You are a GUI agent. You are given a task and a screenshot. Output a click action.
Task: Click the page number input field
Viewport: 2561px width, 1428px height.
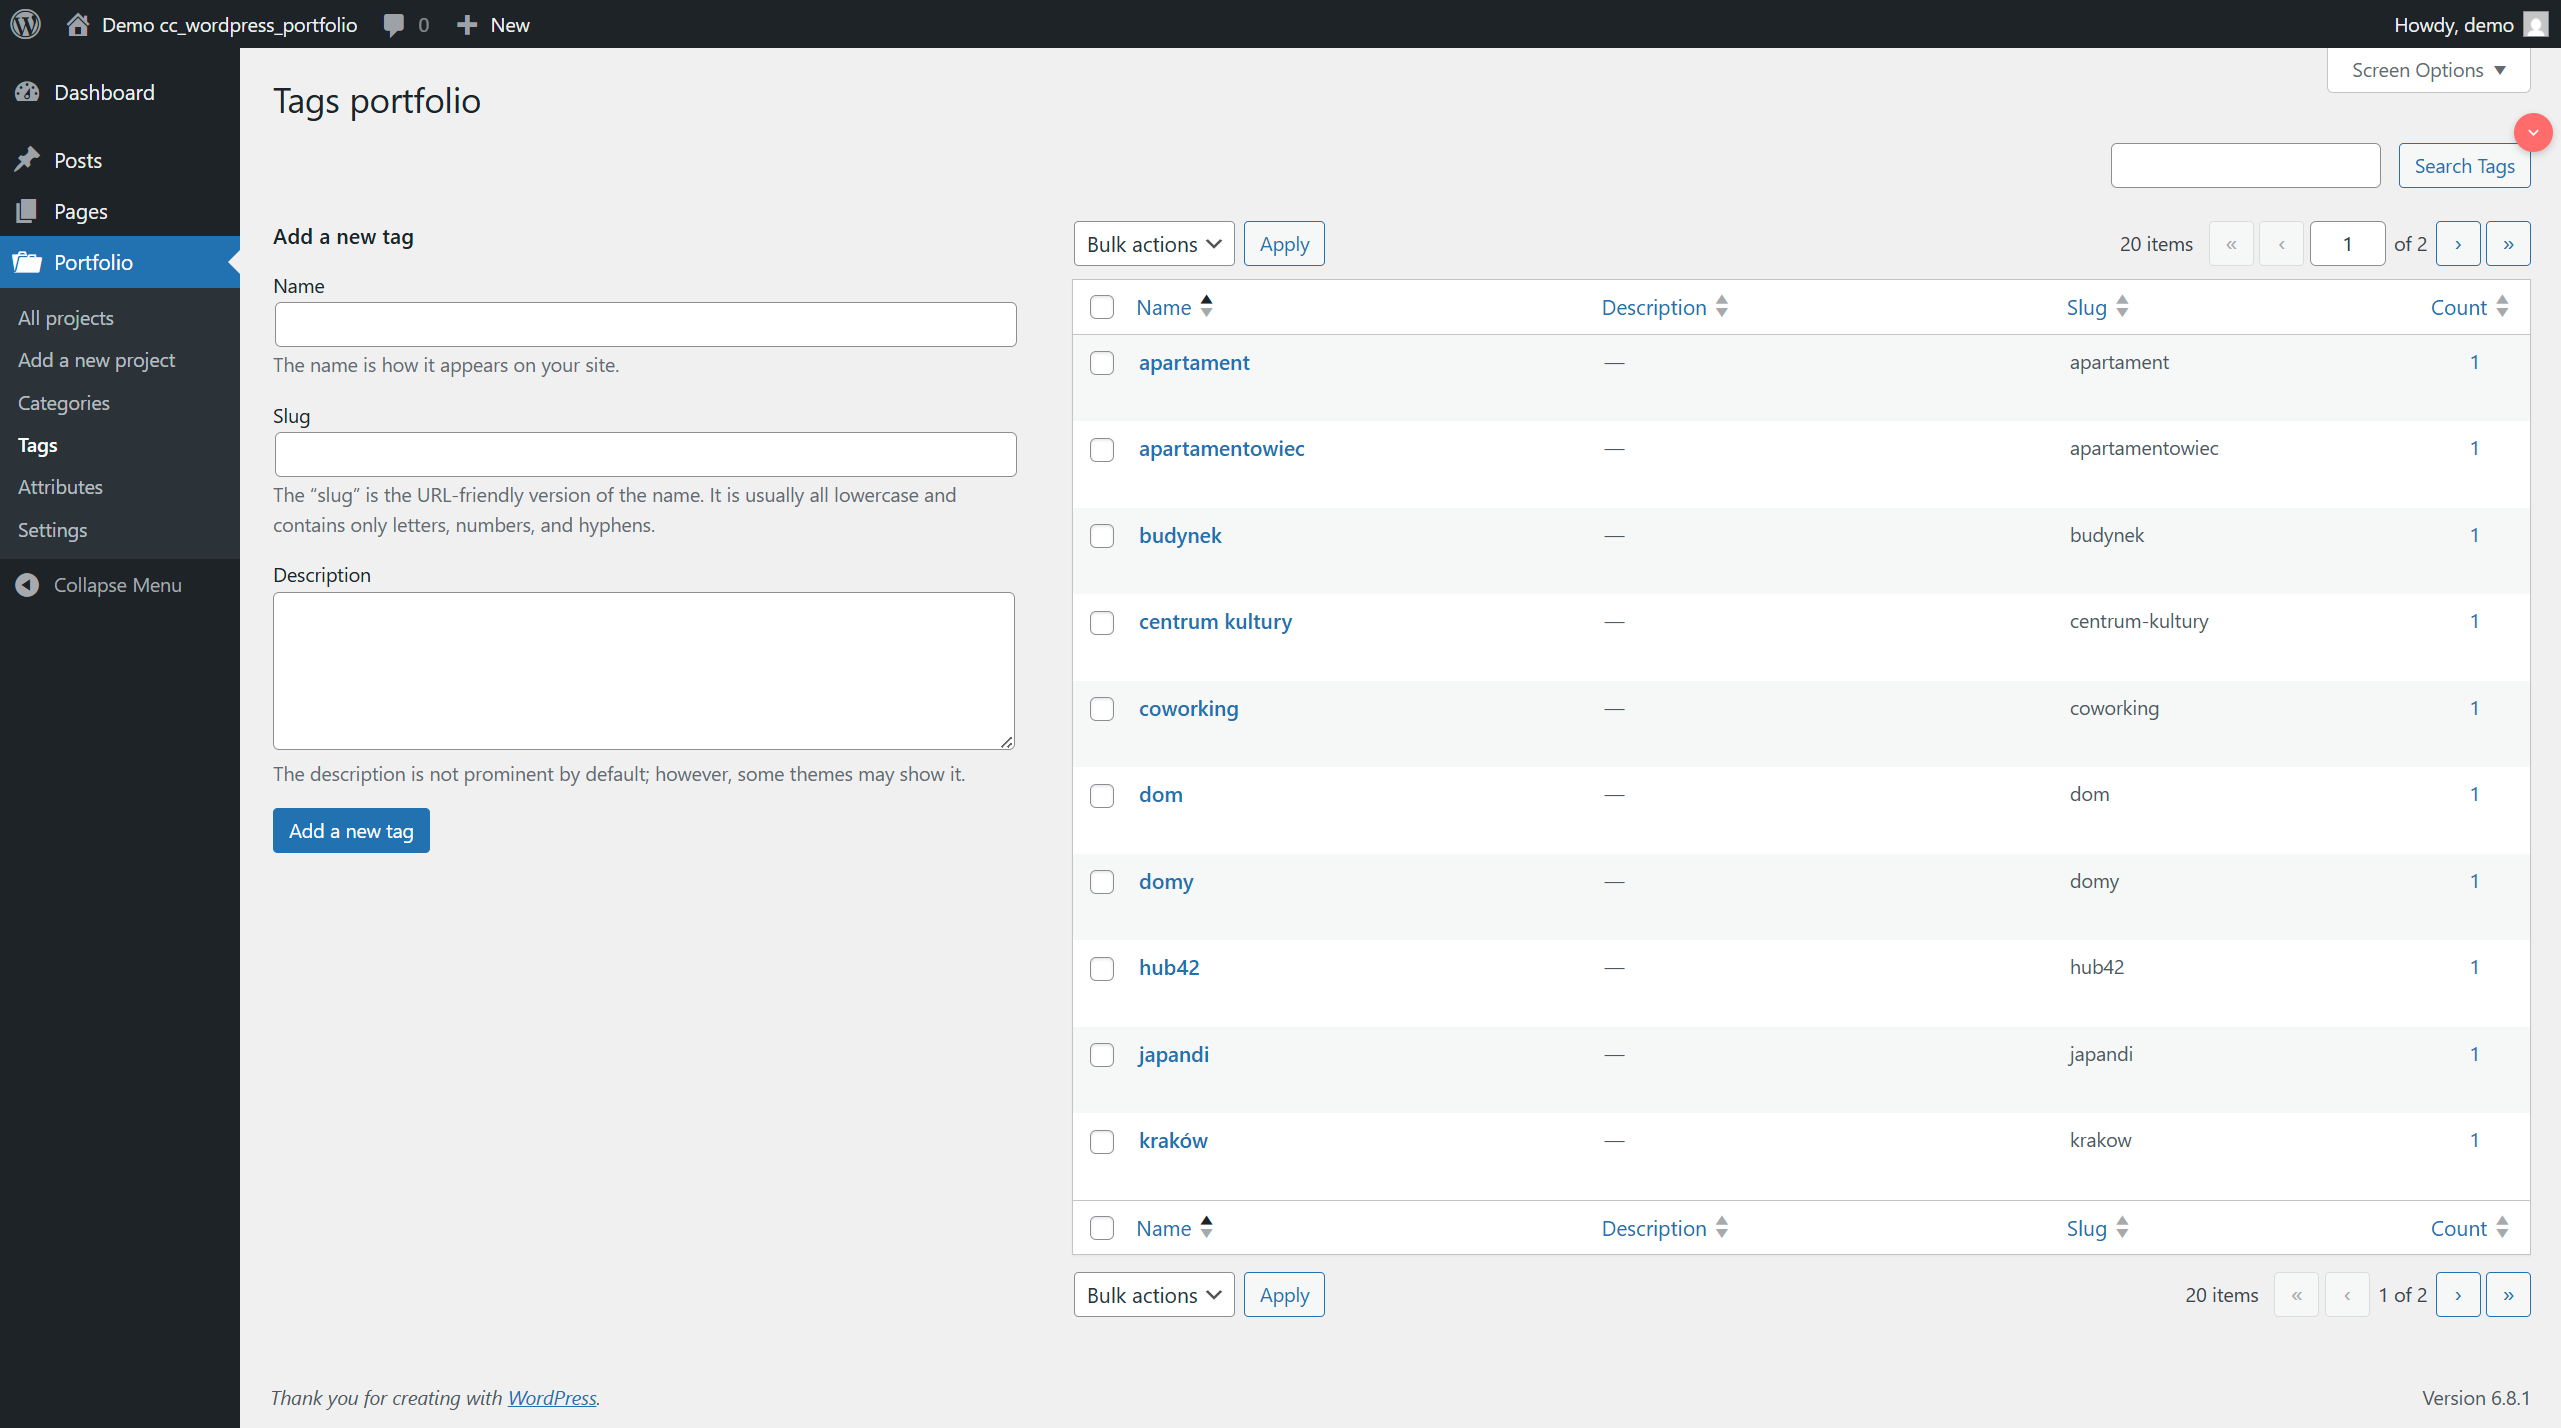click(x=2347, y=243)
